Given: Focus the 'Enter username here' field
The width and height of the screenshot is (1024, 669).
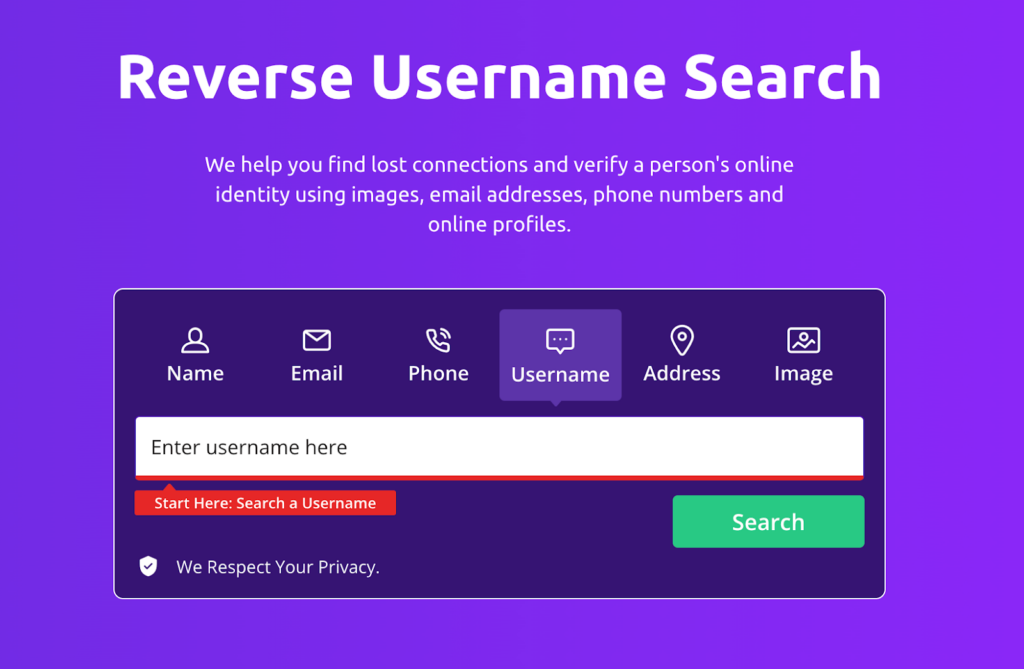Looking at the screenshot, I should (x=500, y=448).
